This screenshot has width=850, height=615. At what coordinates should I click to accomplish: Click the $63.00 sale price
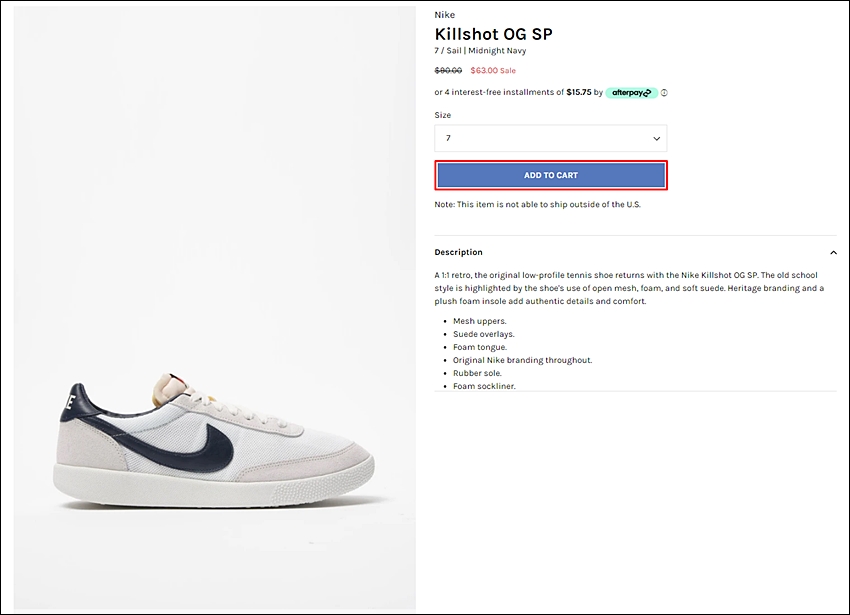[x=484, y=71]
